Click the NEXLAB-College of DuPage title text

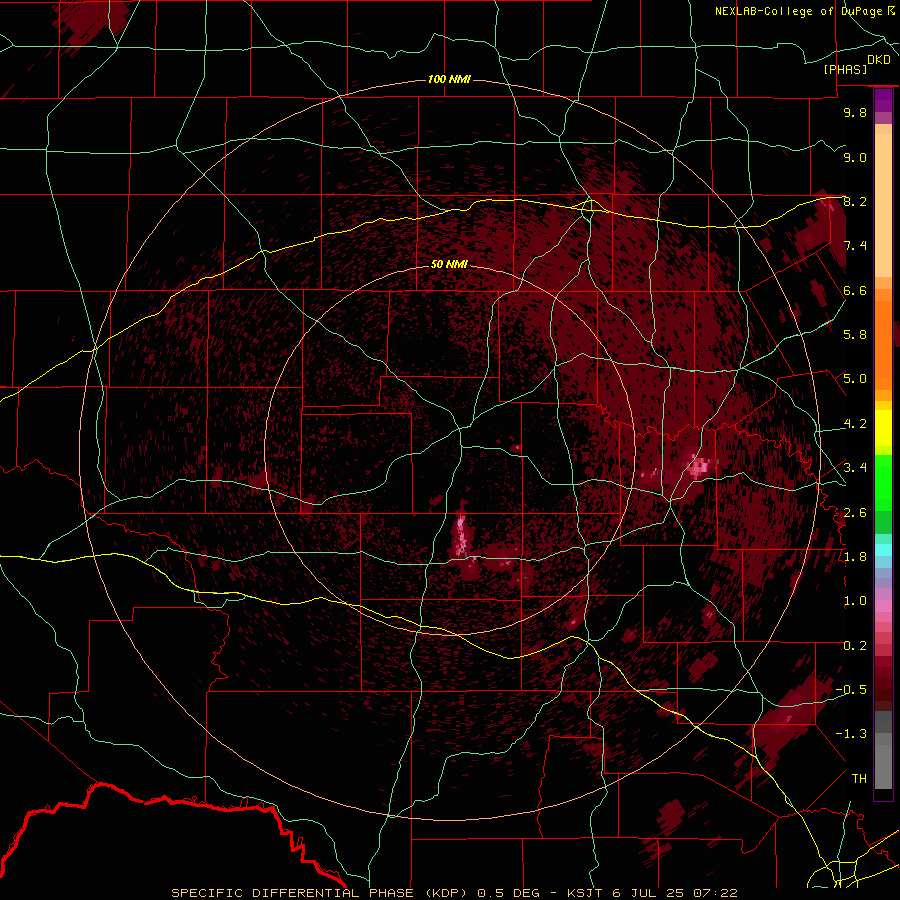[x=798, y=11]
